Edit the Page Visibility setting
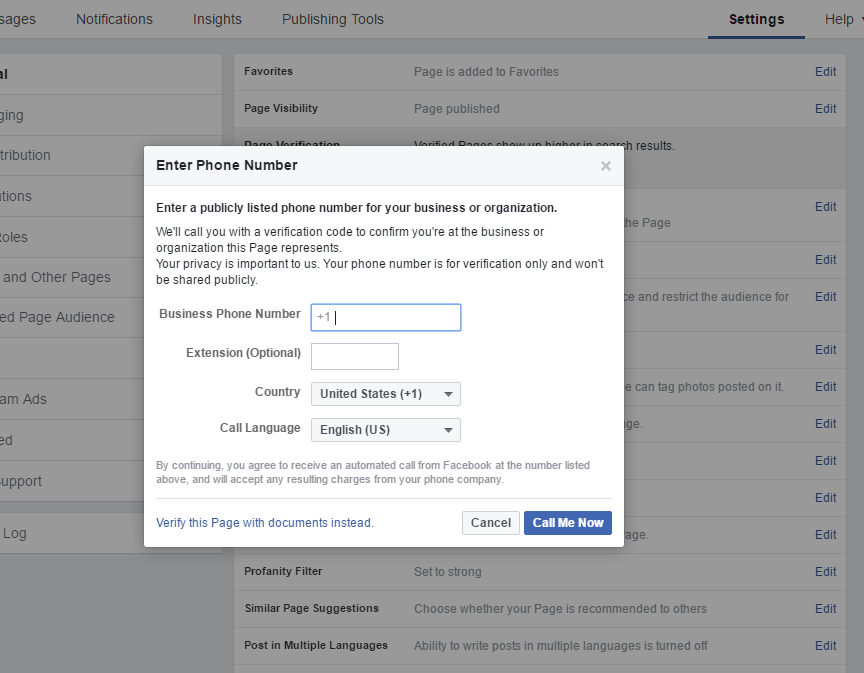The width and height of the screenshot is (864, 673). tap(825, 109)
